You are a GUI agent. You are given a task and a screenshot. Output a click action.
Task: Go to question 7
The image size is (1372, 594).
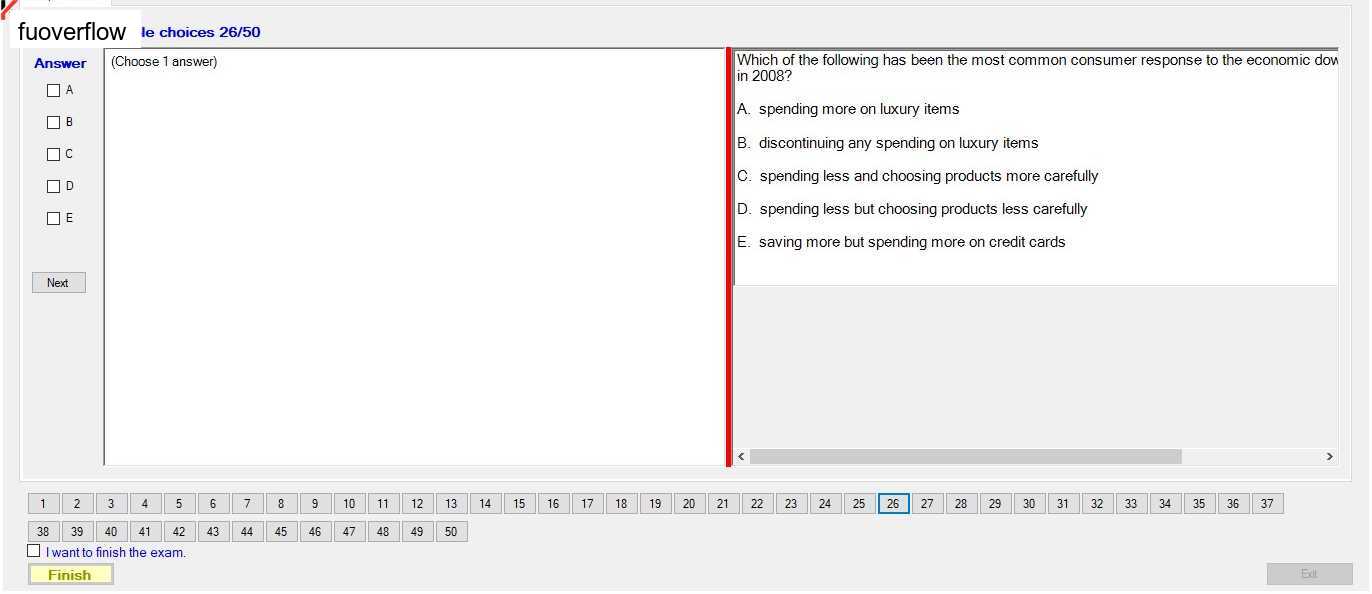pos(247,504)
